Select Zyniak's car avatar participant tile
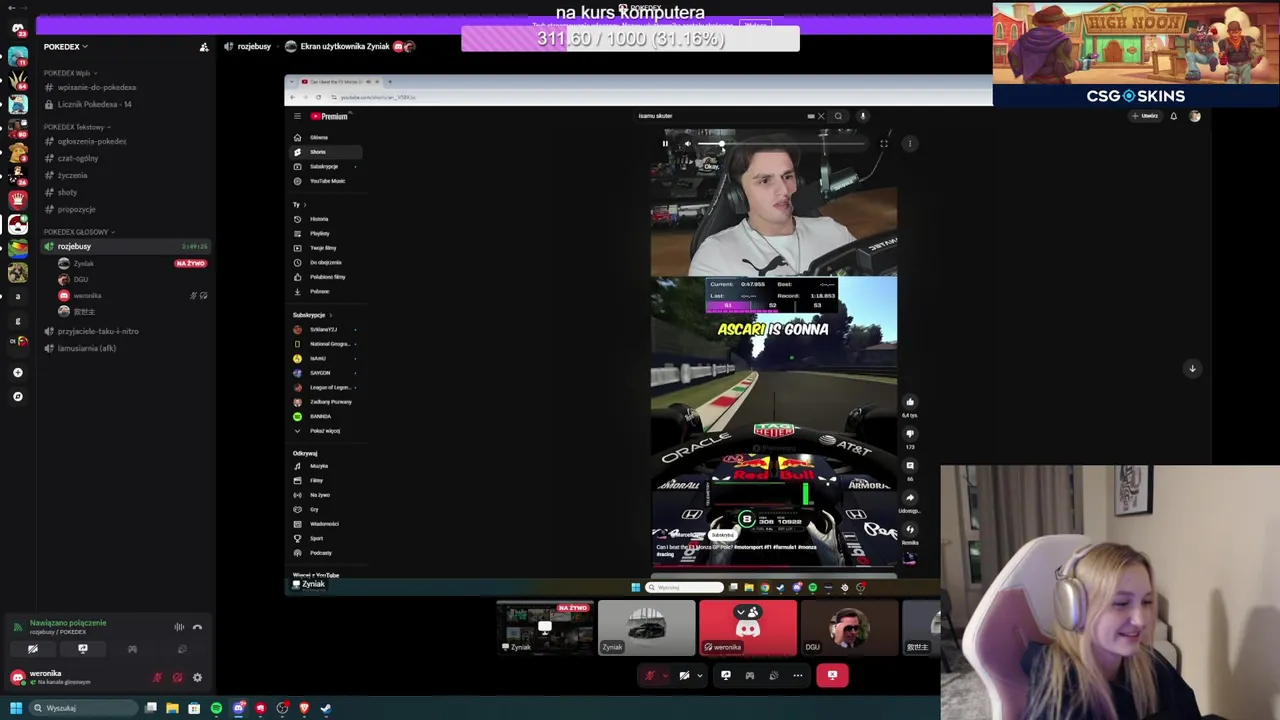 (x=647, y=628)
